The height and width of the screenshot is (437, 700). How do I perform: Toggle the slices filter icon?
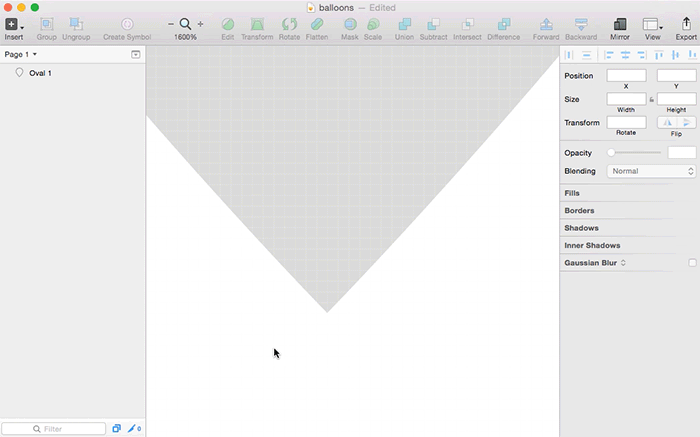[x=134, y=429]
